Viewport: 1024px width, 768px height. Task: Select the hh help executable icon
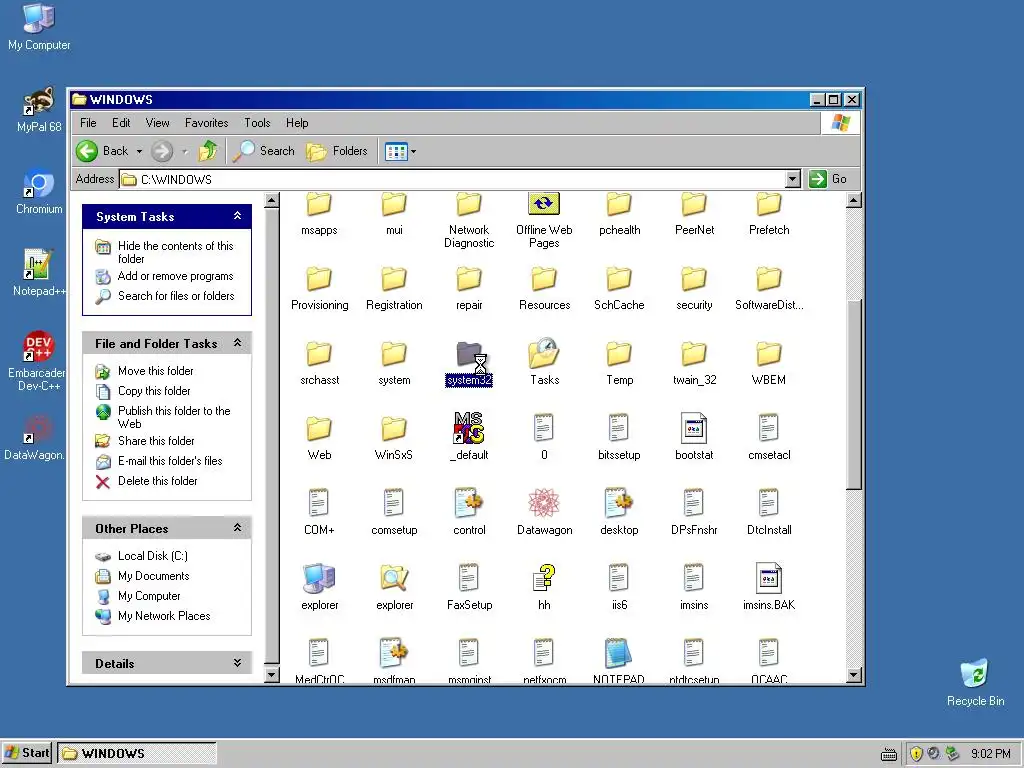(x=544, y=578)
